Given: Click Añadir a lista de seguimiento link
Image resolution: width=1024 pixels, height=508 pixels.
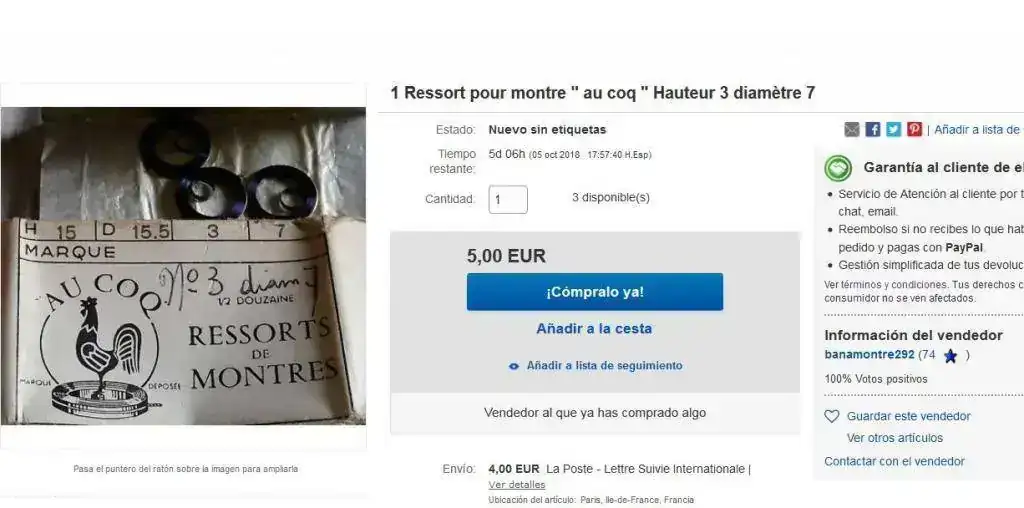Looking at the screenshot, I should [605, 366].
